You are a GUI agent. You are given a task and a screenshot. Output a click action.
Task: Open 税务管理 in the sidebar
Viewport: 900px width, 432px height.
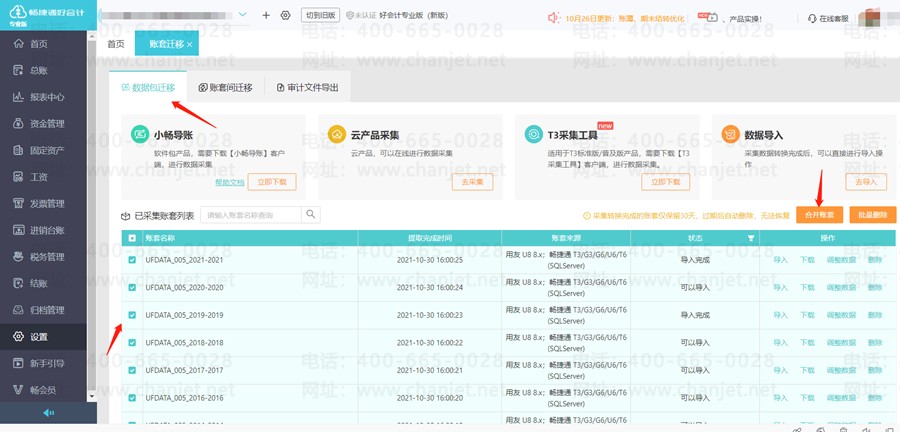(x=46, y=257)
